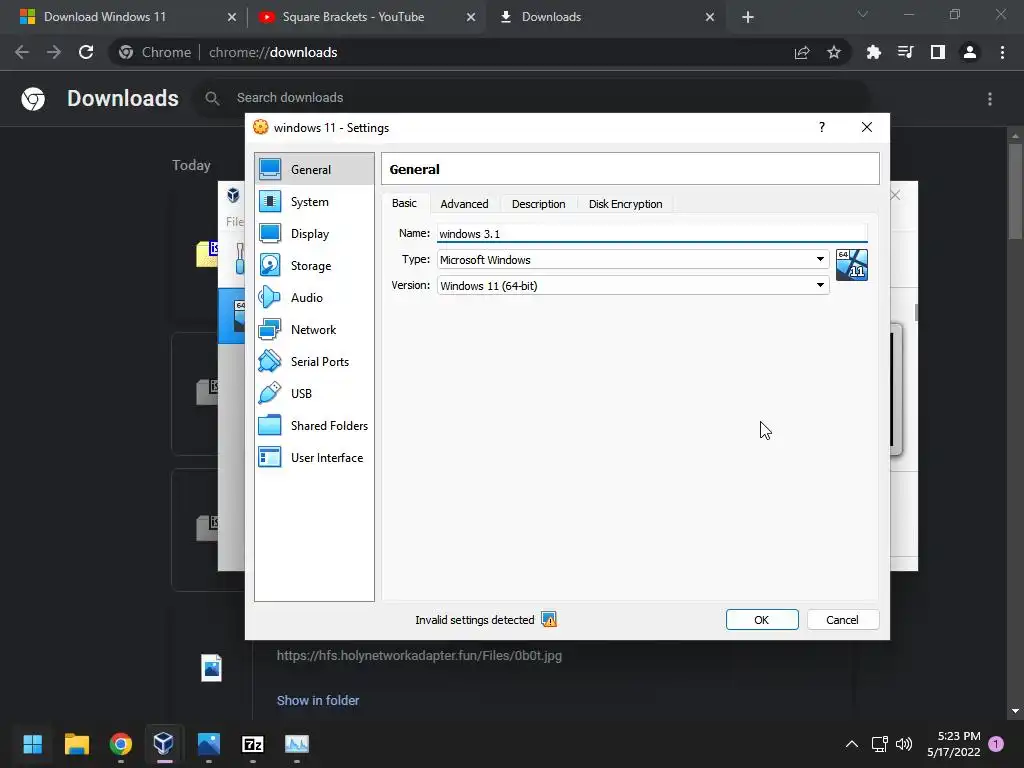Click the holynetworkadapter.fun download URL

click(419, 656)
